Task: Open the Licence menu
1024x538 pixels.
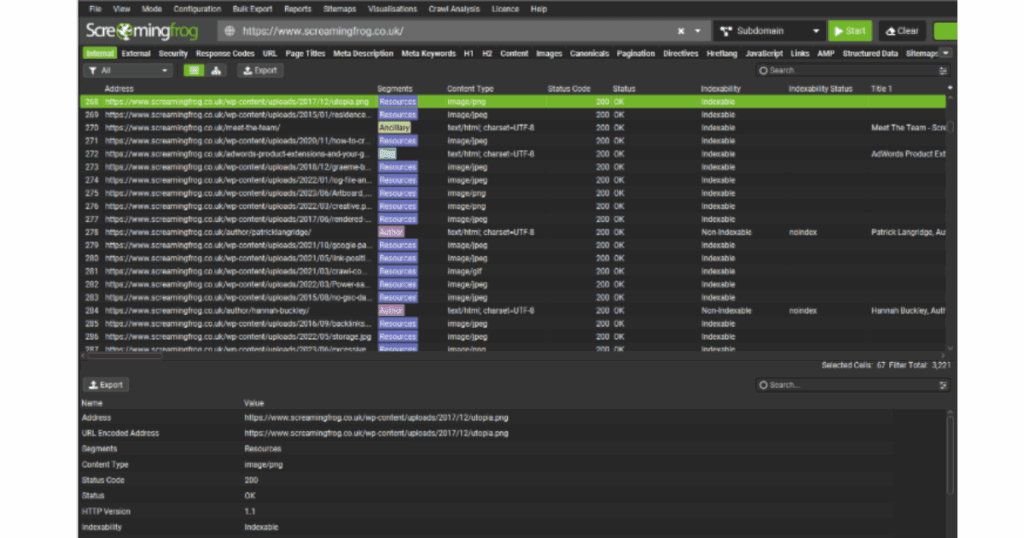Action: pos(505,9)
